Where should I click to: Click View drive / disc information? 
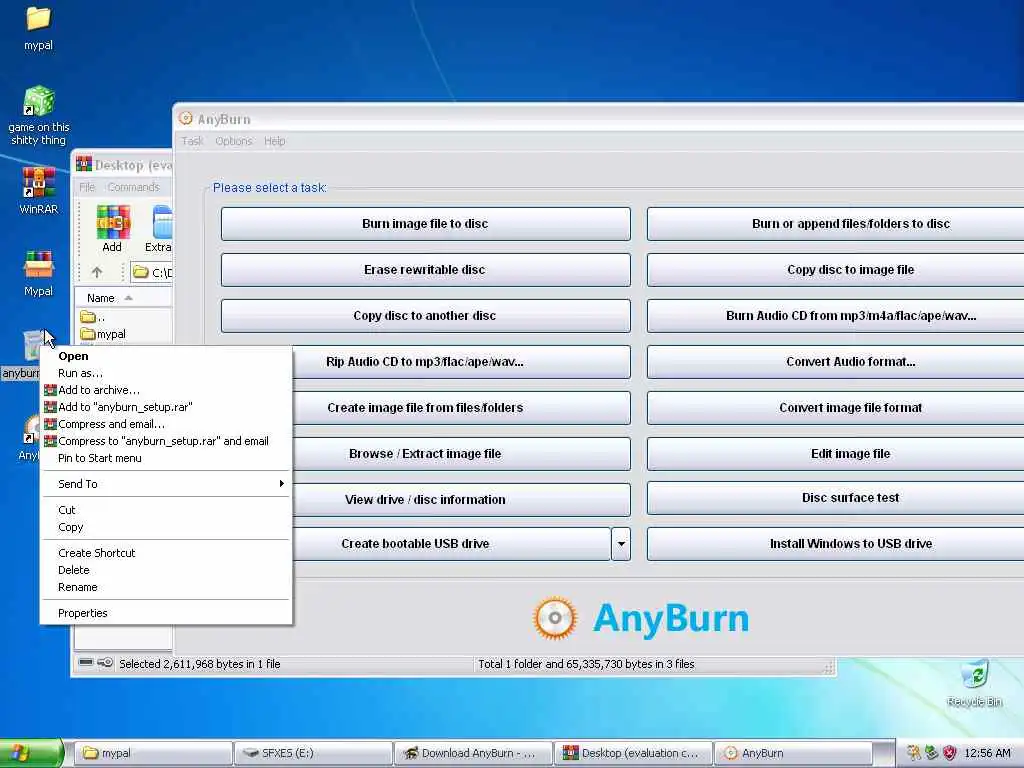click(x=461, y=500)
